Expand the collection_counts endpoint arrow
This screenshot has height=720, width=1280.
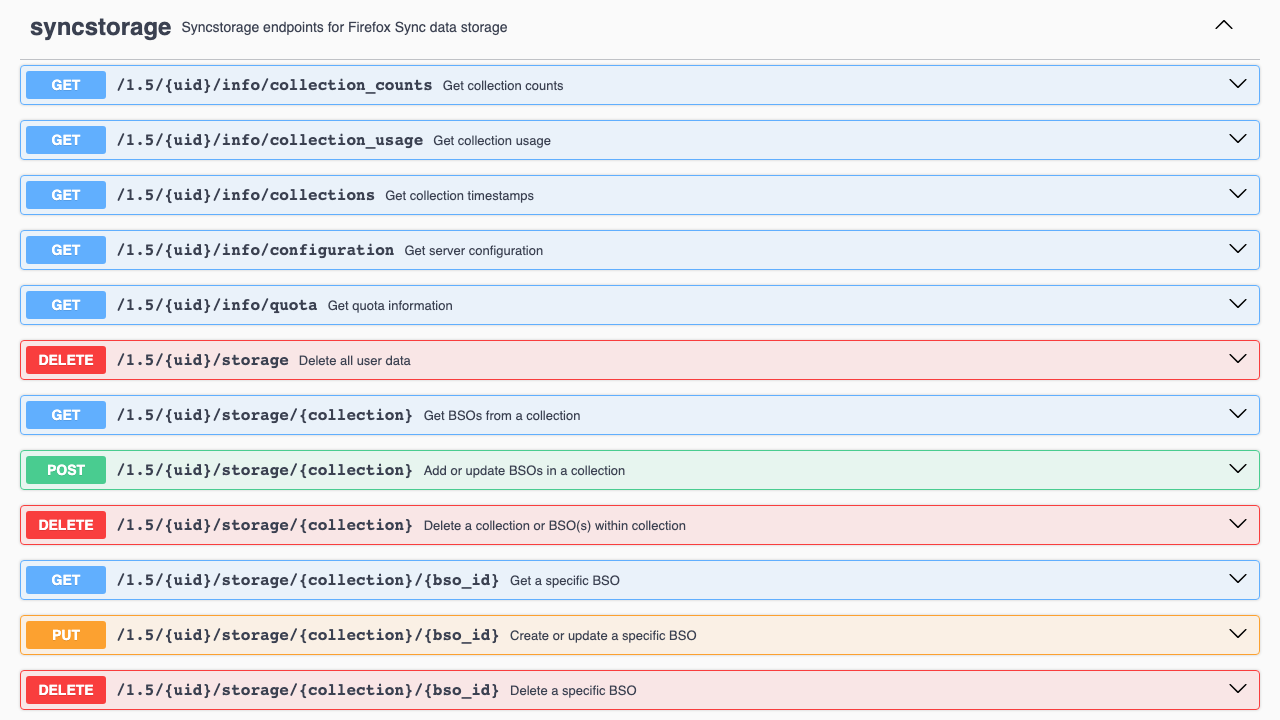point(1238,84)
